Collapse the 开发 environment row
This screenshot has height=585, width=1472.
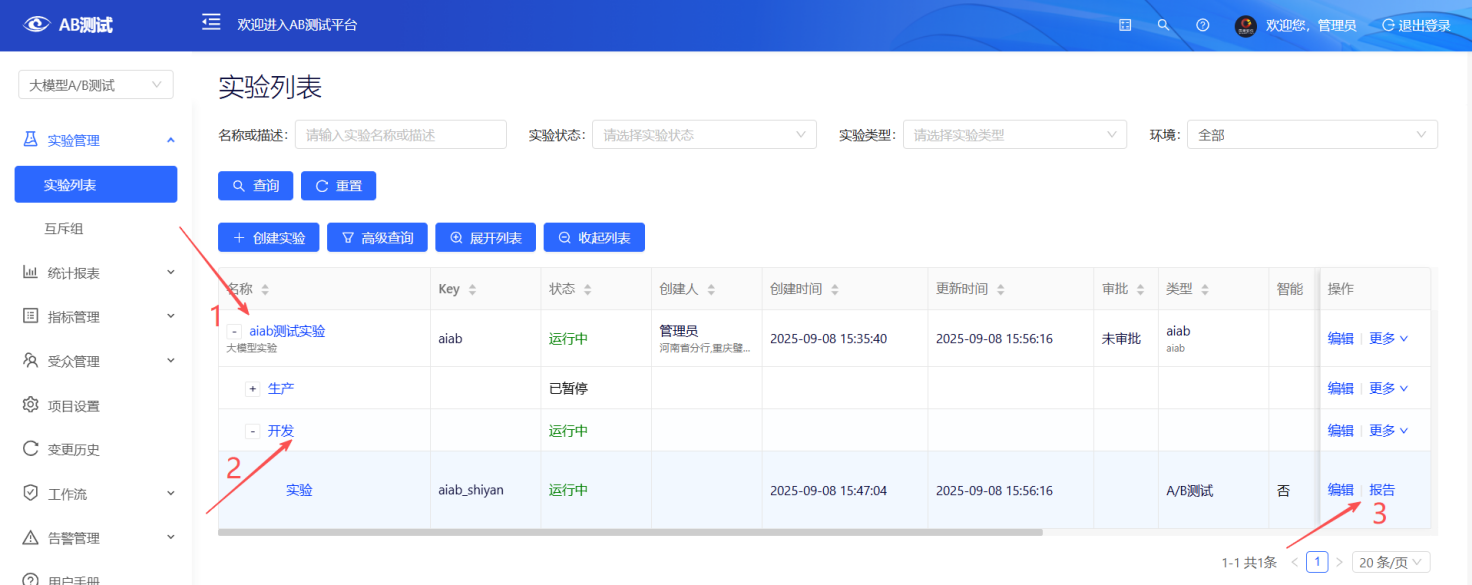(253, 431)
